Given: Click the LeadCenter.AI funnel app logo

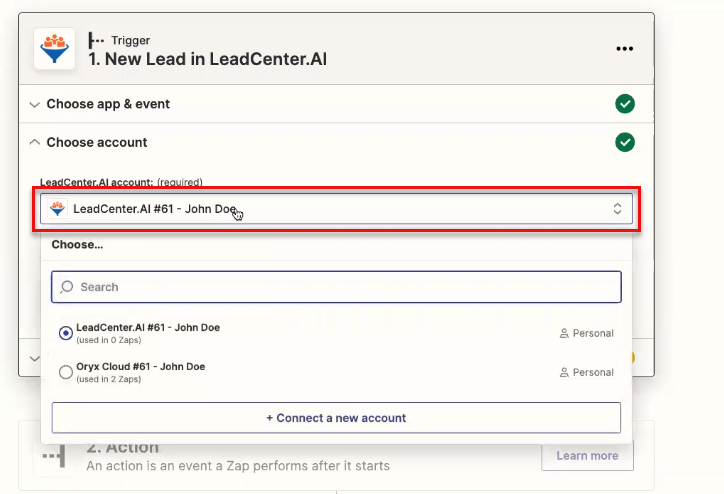Looking at the screenshot, I should click(54, 48).
